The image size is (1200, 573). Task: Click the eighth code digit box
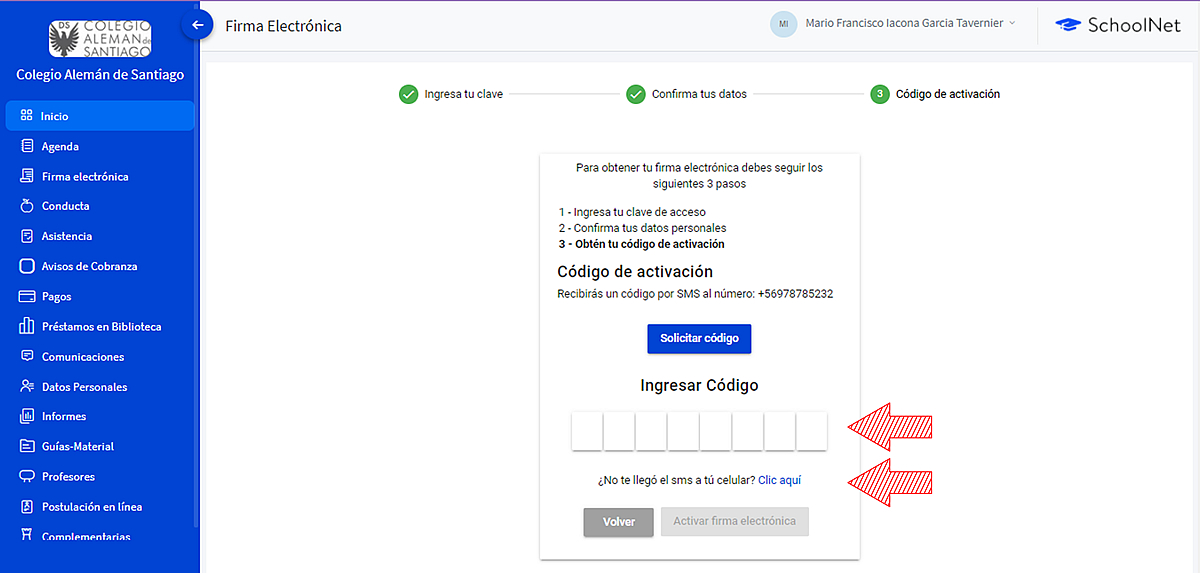(x=811, y=431)
